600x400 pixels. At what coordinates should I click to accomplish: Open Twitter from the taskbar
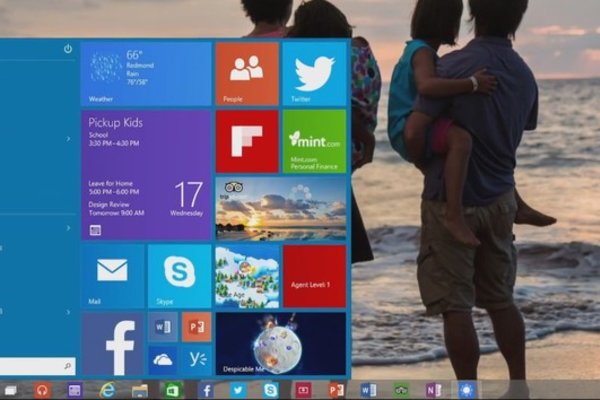[238, 390]
